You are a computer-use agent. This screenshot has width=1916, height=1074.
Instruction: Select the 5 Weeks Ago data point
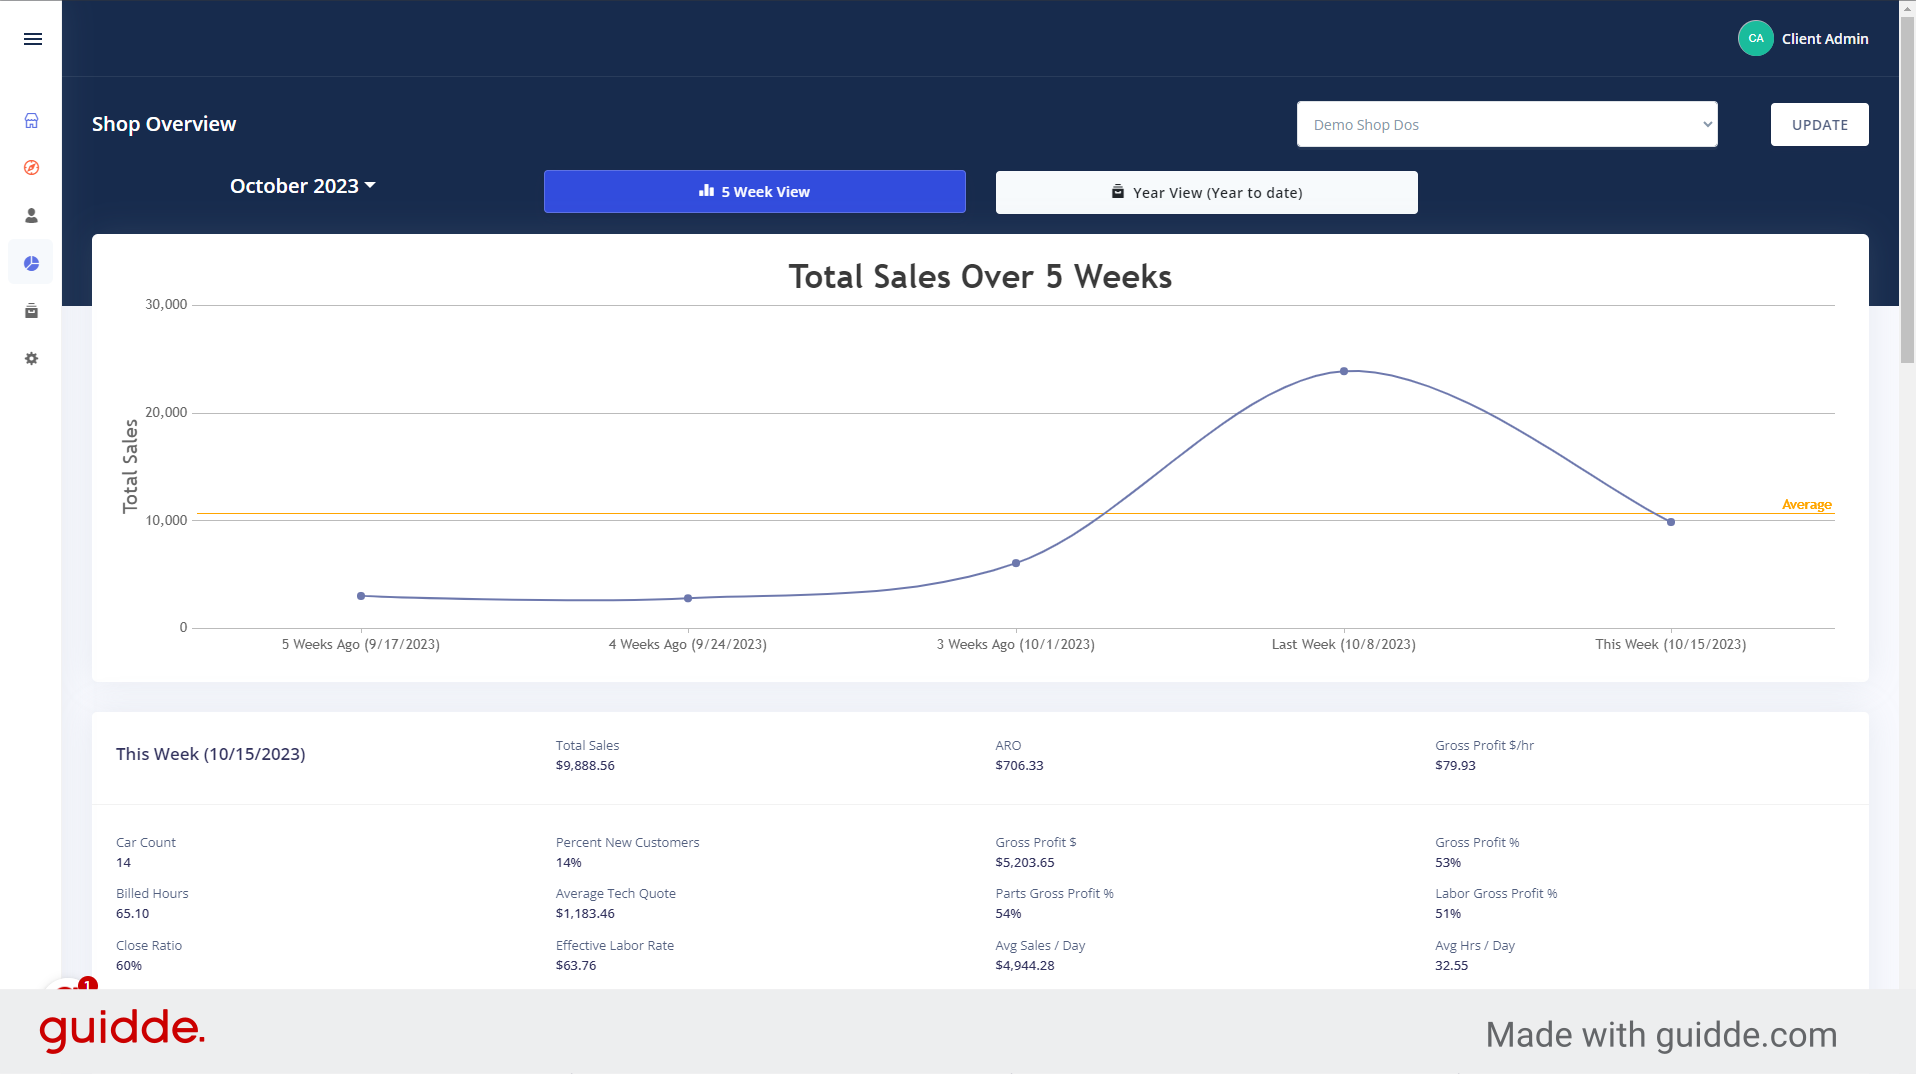click(x=361, y=596)
